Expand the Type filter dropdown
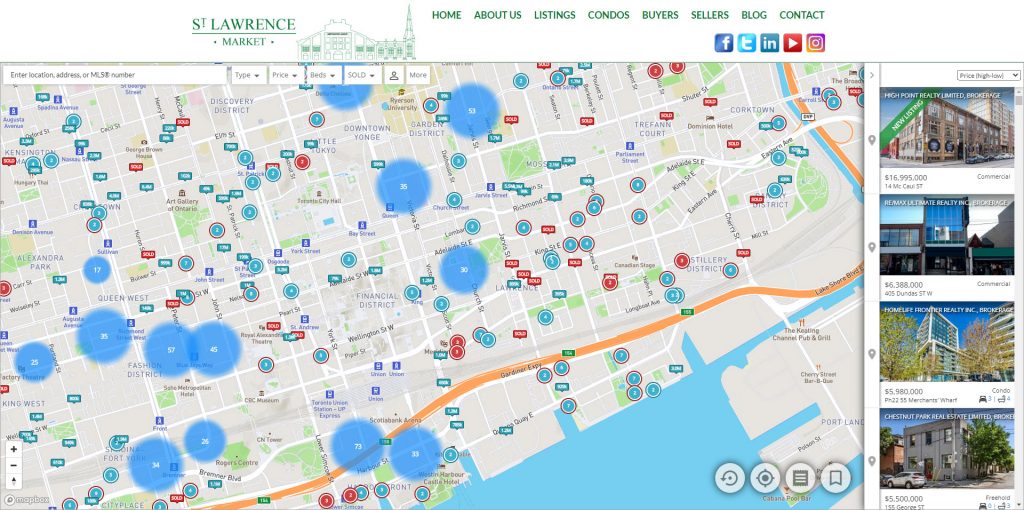 [x=247, y=75]
